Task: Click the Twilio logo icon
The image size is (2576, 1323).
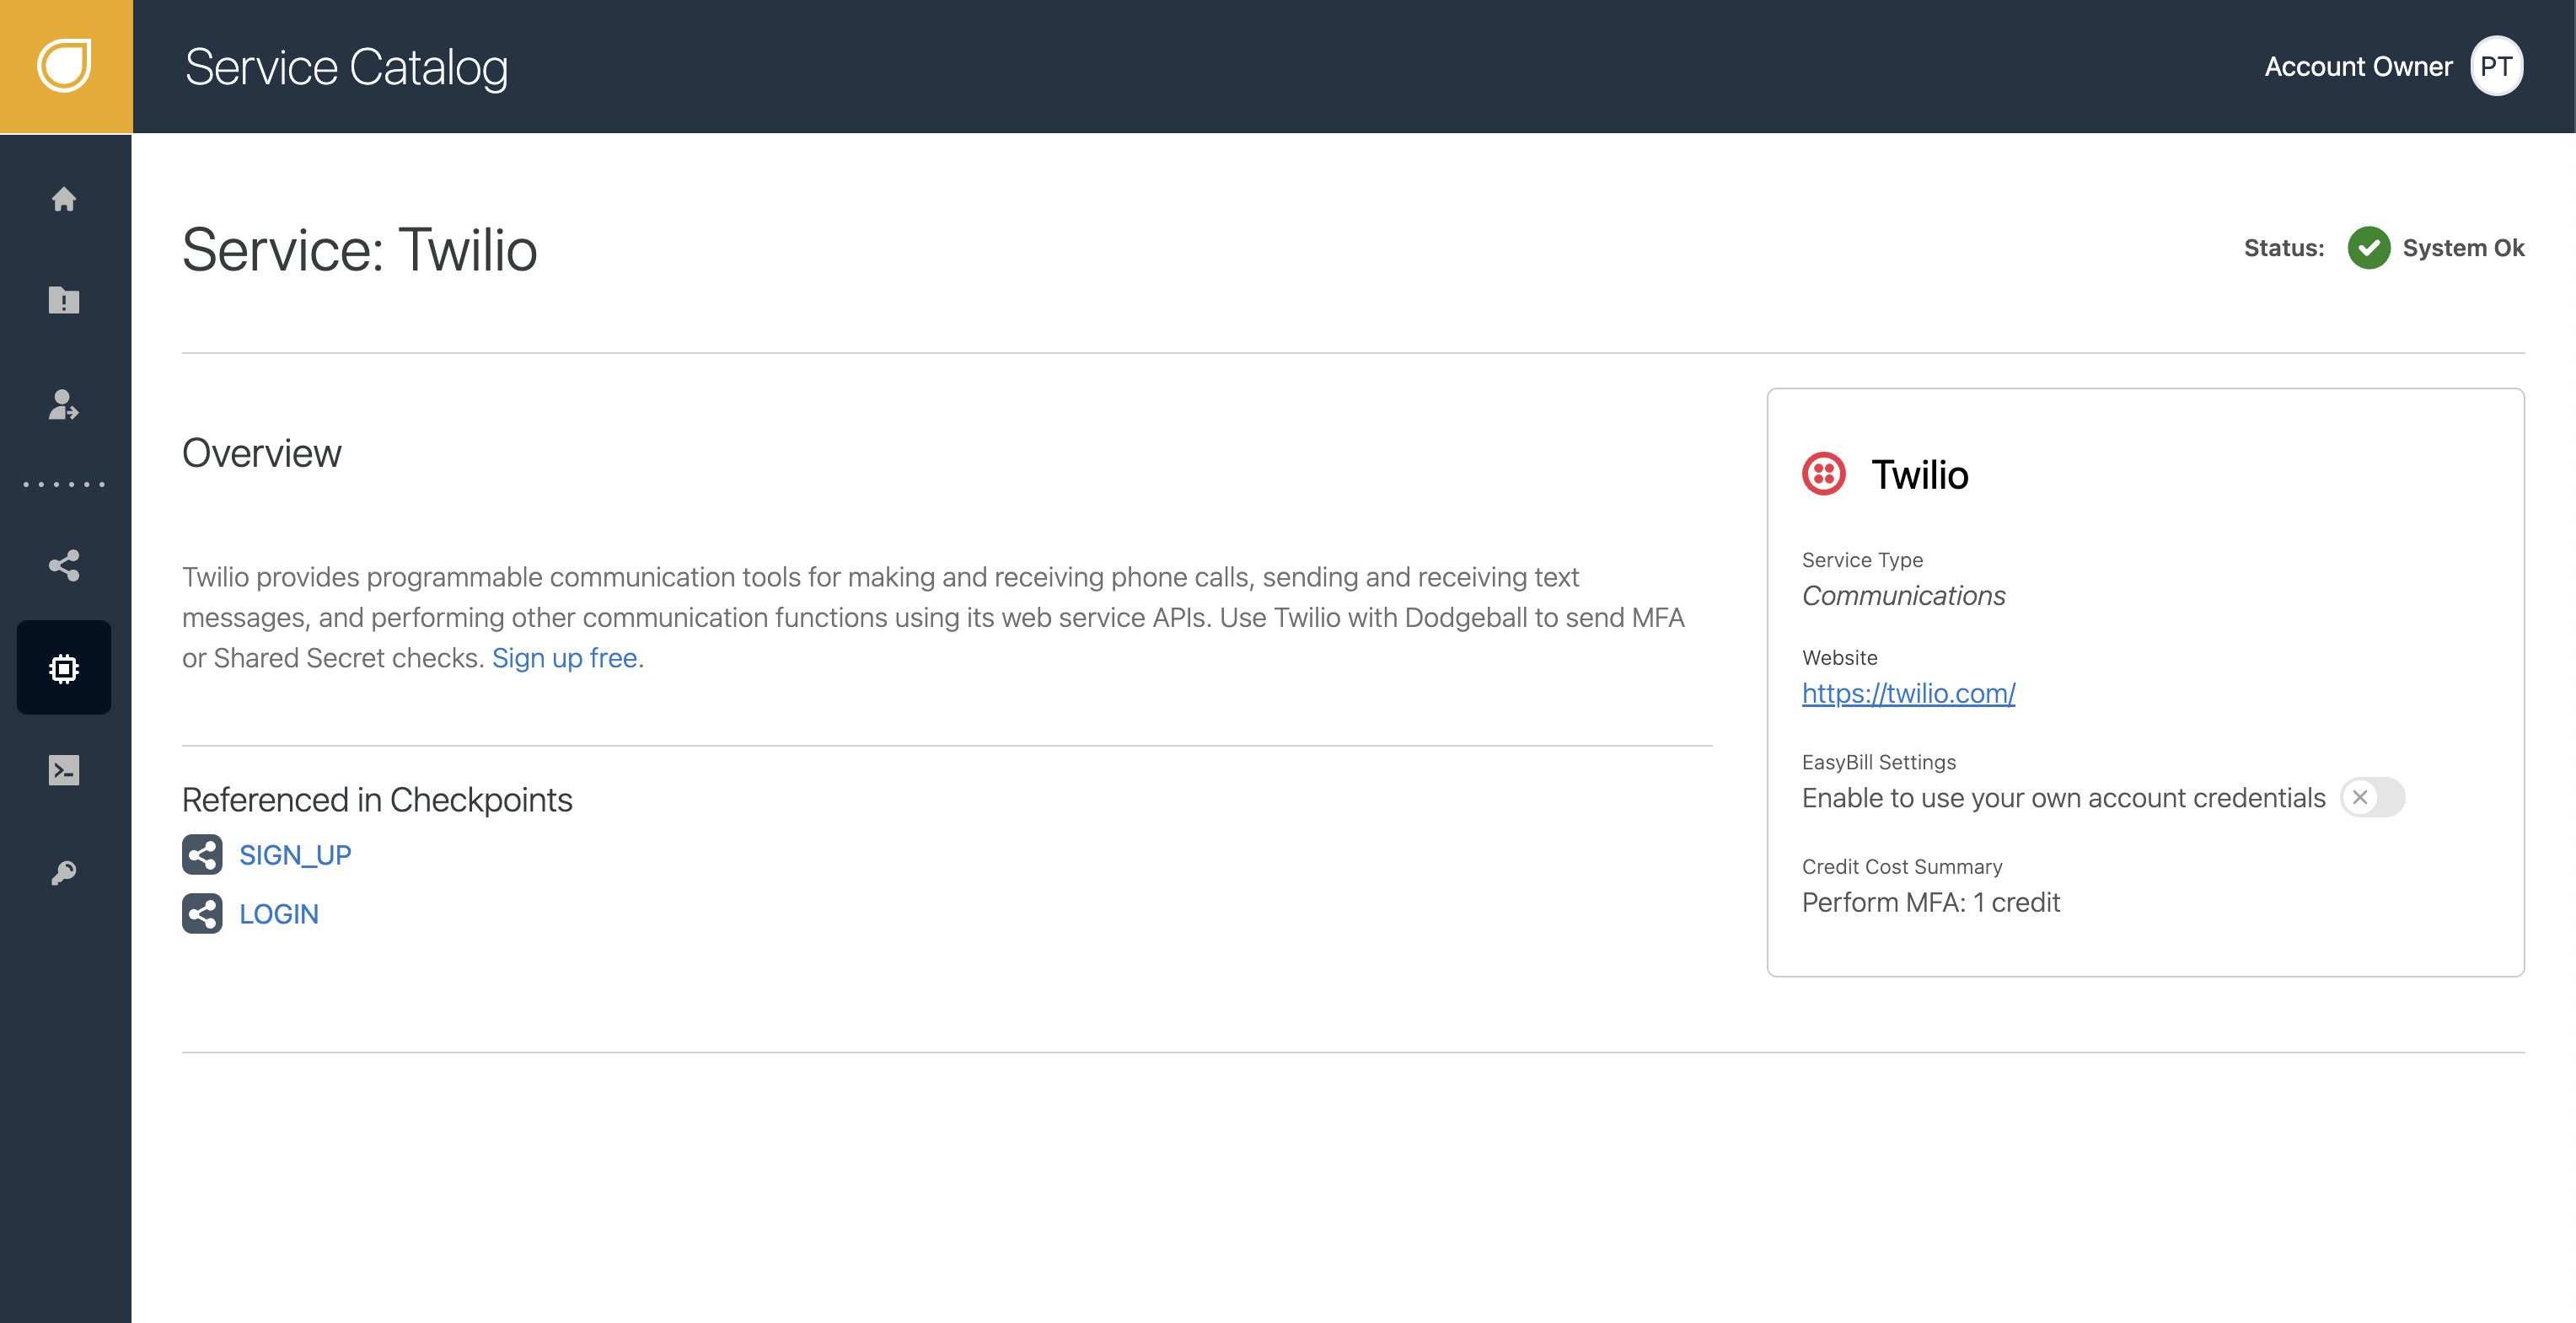Action: (1825, 476)
